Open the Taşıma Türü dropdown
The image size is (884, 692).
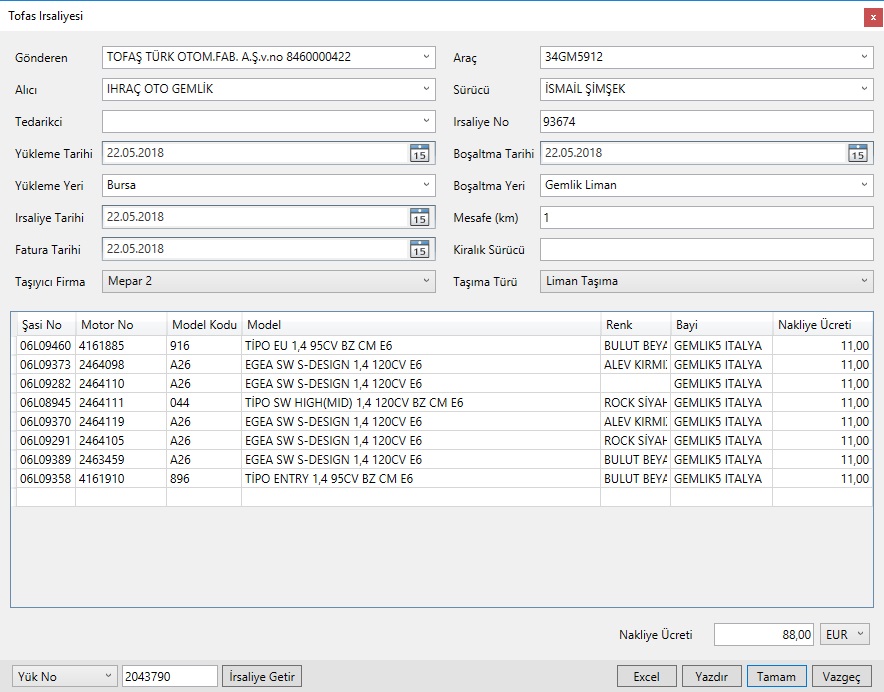tap(864, 281)
